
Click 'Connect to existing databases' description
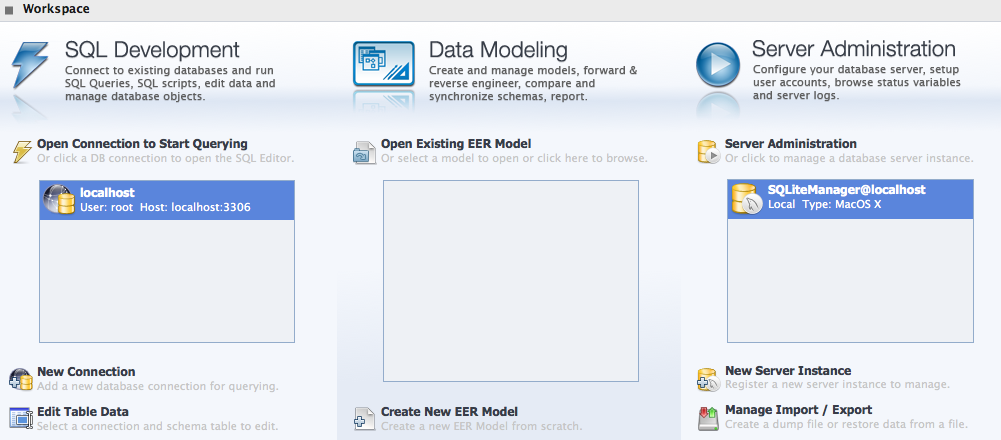click(170, 84)
